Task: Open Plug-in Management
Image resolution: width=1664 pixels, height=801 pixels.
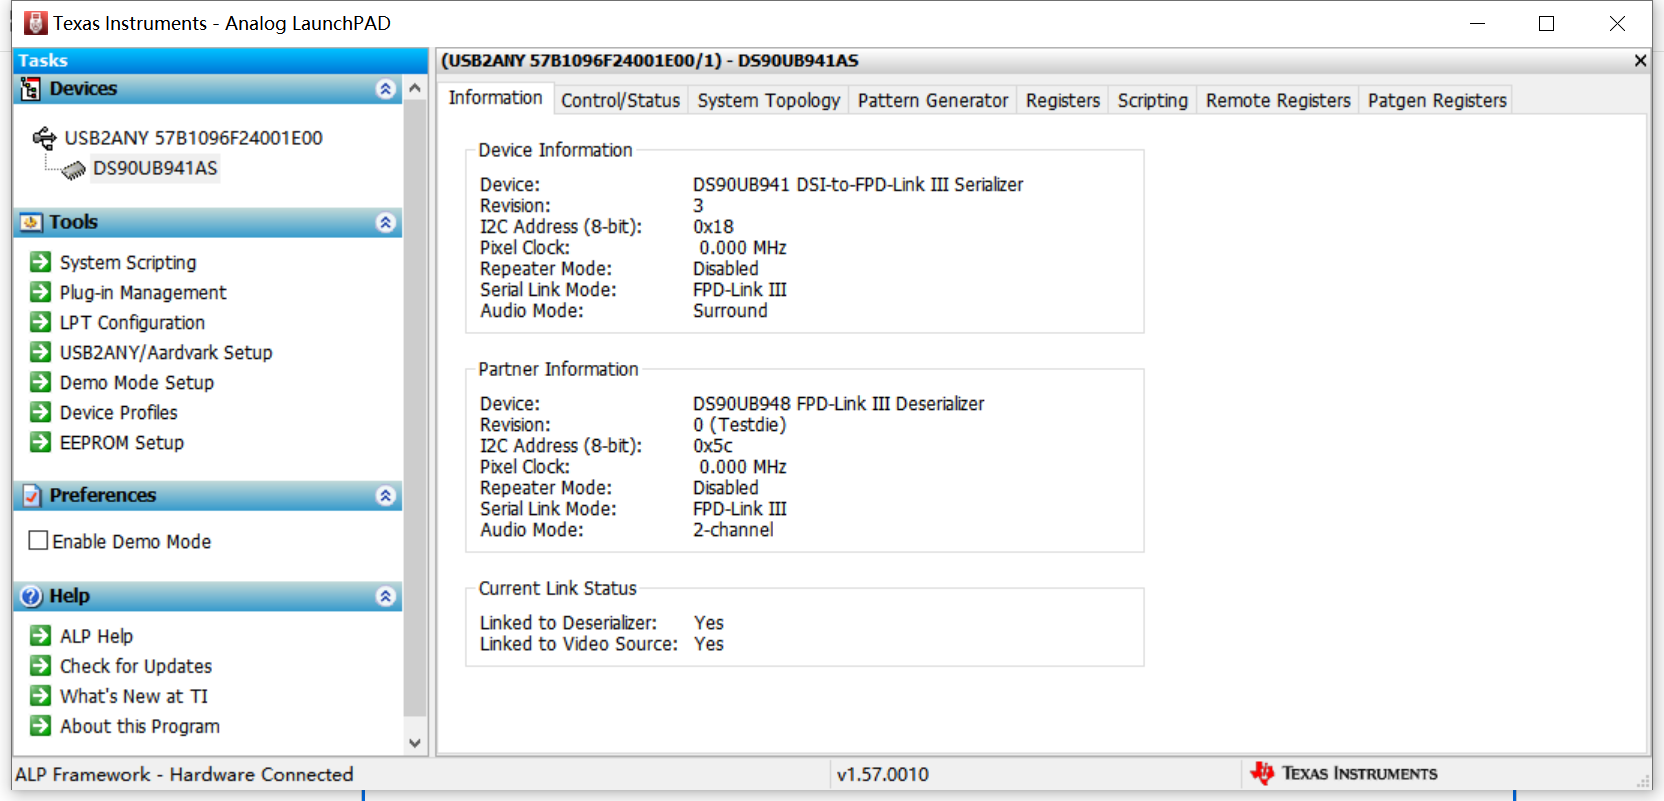Action: point(143,292)
